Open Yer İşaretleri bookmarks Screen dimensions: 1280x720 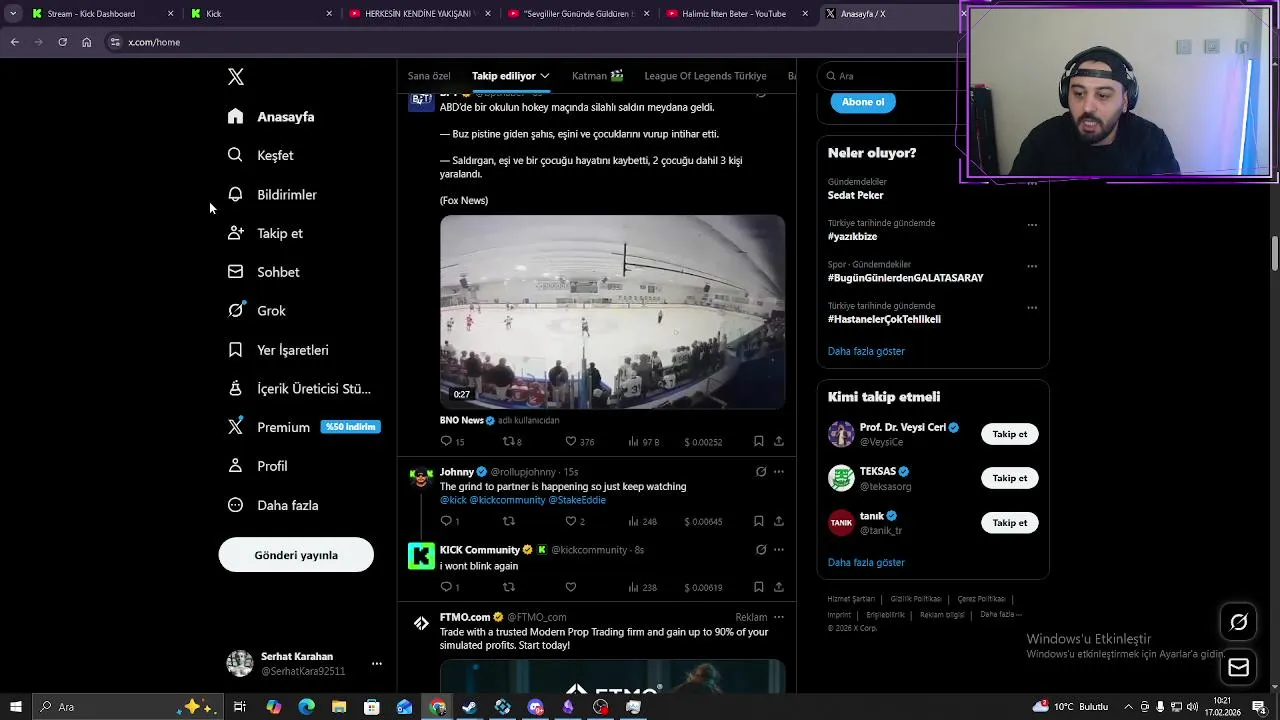pyautogui.click(x=278, y=350)
